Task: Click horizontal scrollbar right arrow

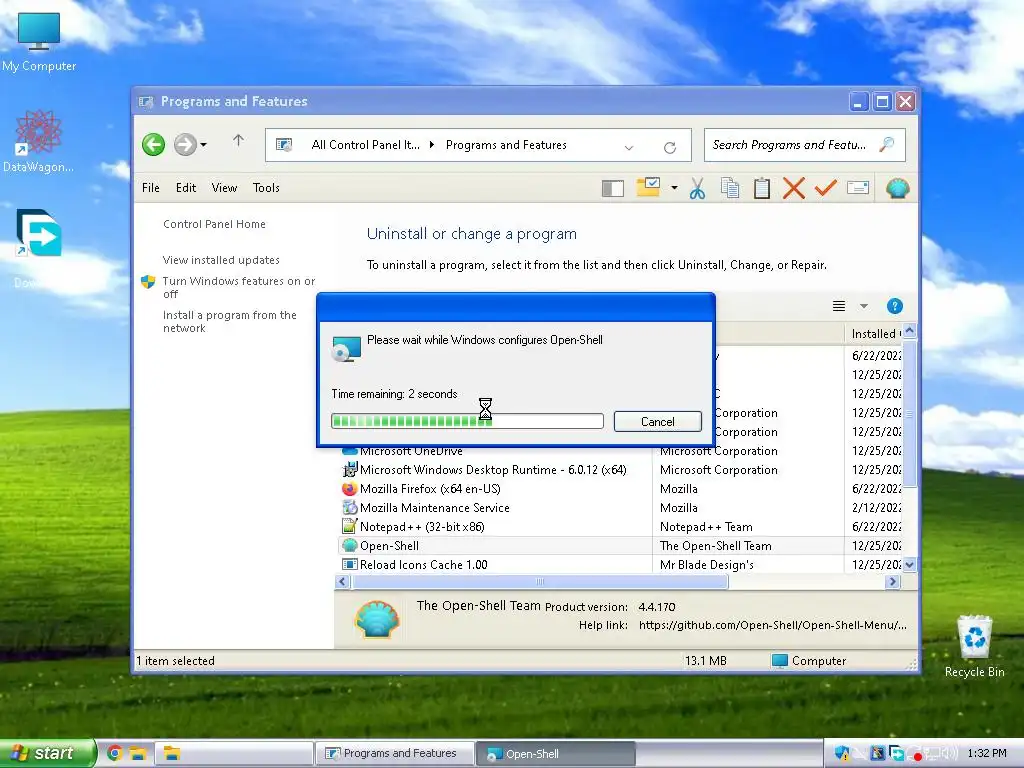Action: [x=893, y=581]
